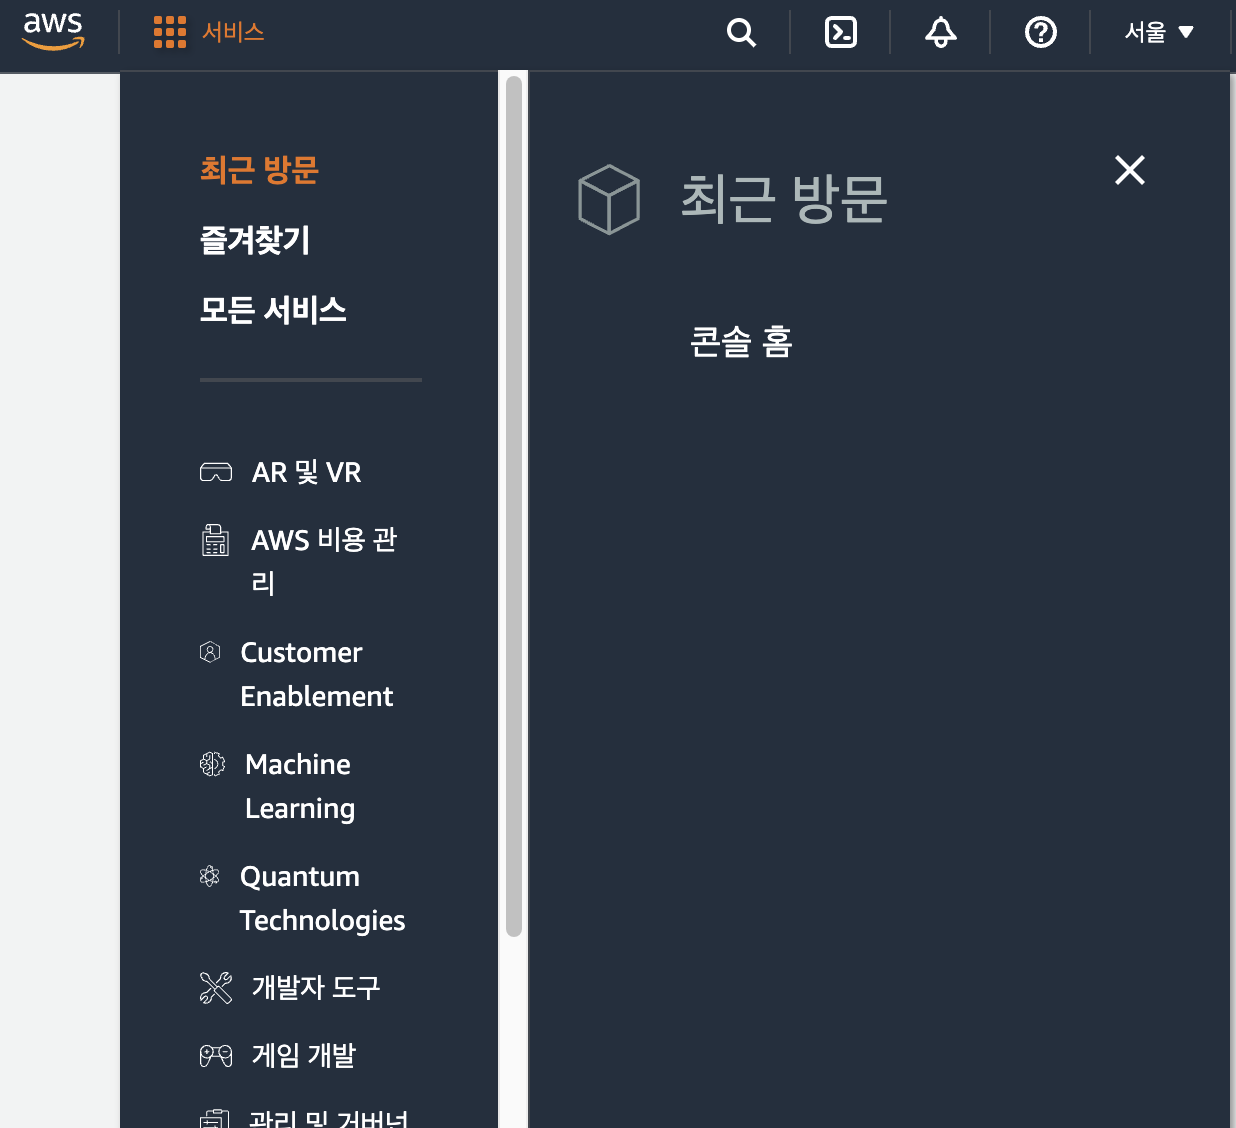Open the Customer Enablement category

[317, 674]
